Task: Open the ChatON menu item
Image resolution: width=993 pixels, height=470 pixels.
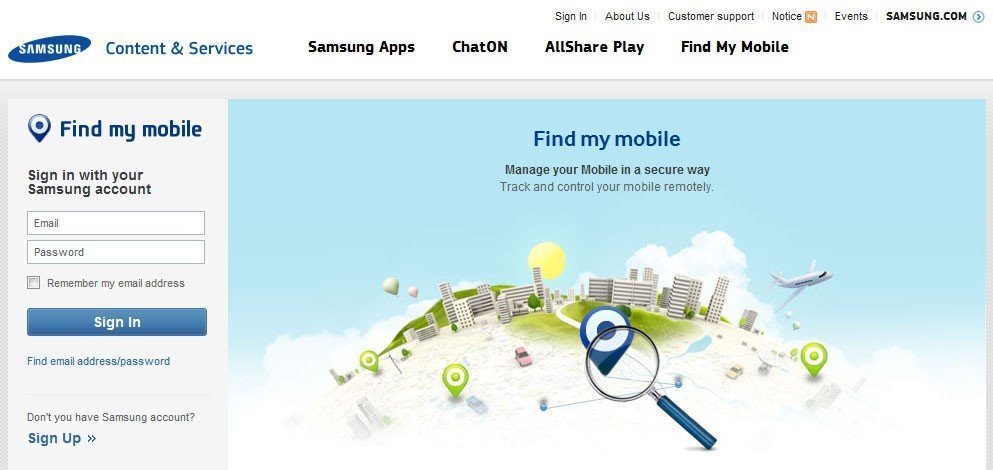Action: coord(479,48)
